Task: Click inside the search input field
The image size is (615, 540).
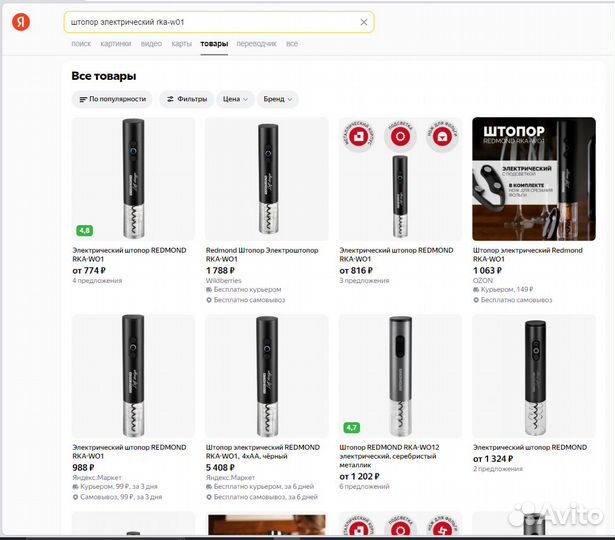Action: click(210, 21)
